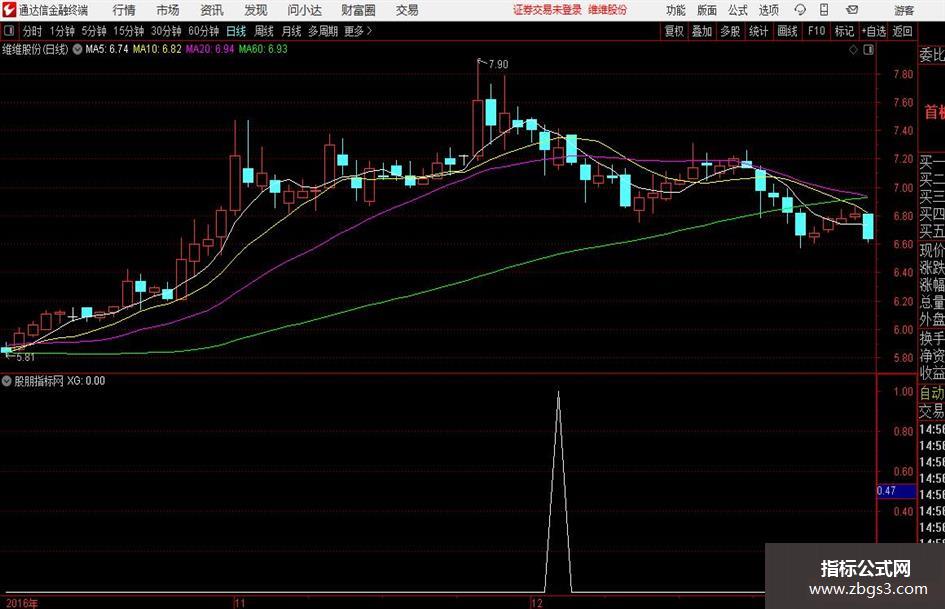Toggle the panel layout icon left of 分时
This screenshot has width=945, height=609.
coord(9,31)
